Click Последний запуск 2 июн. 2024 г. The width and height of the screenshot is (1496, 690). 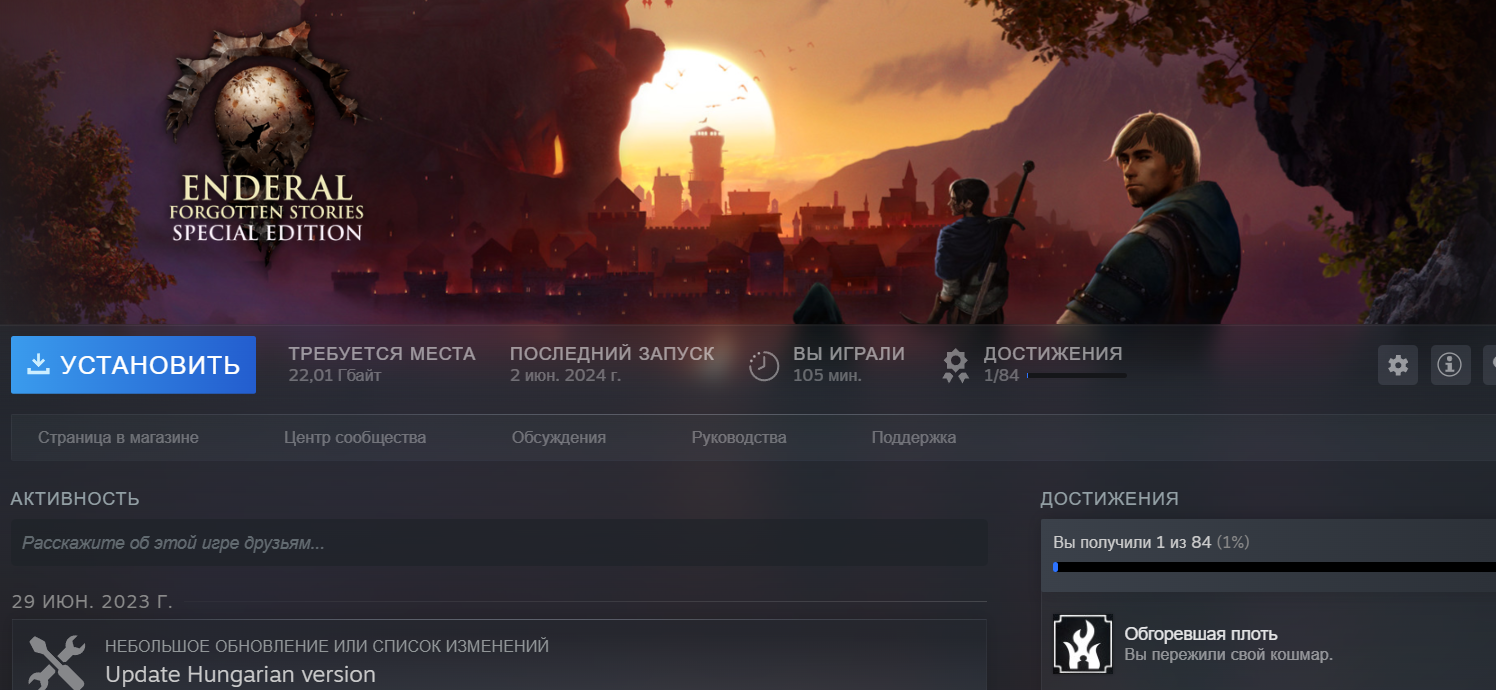pyautogui.click(x=612, y=365)
